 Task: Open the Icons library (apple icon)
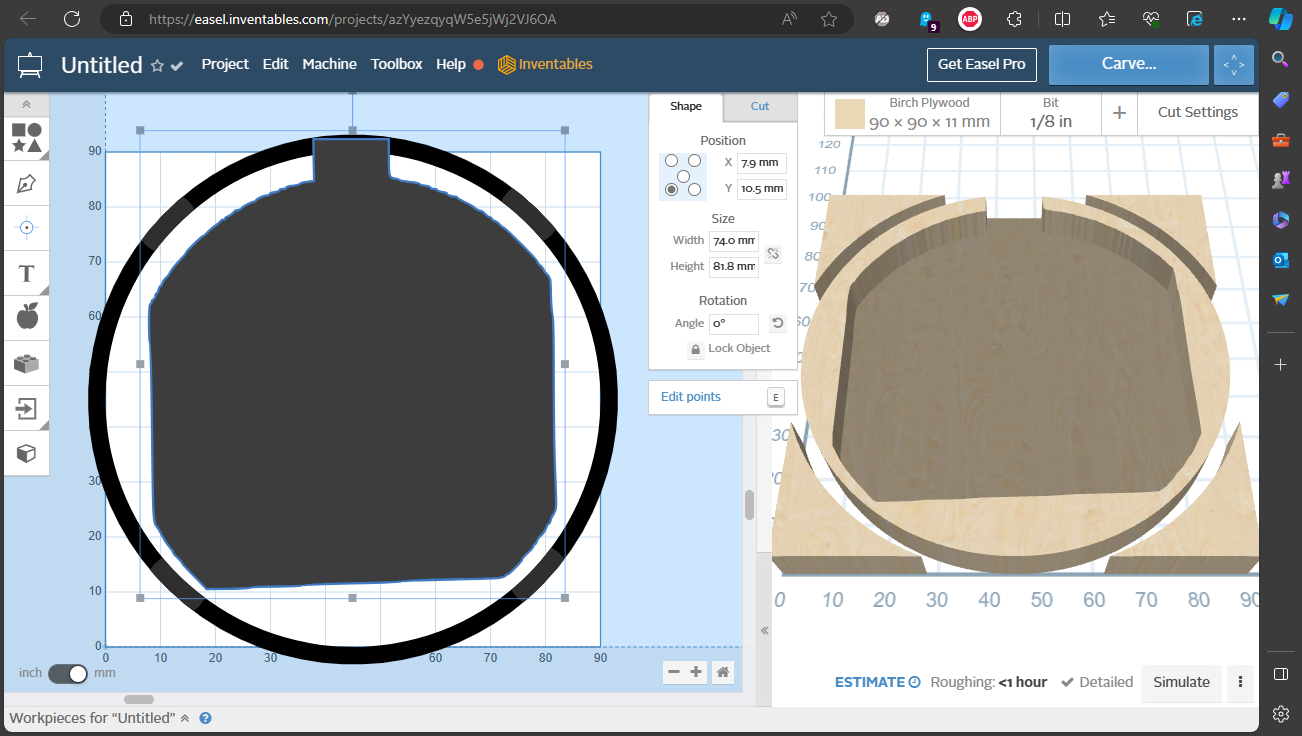(27, 318)
